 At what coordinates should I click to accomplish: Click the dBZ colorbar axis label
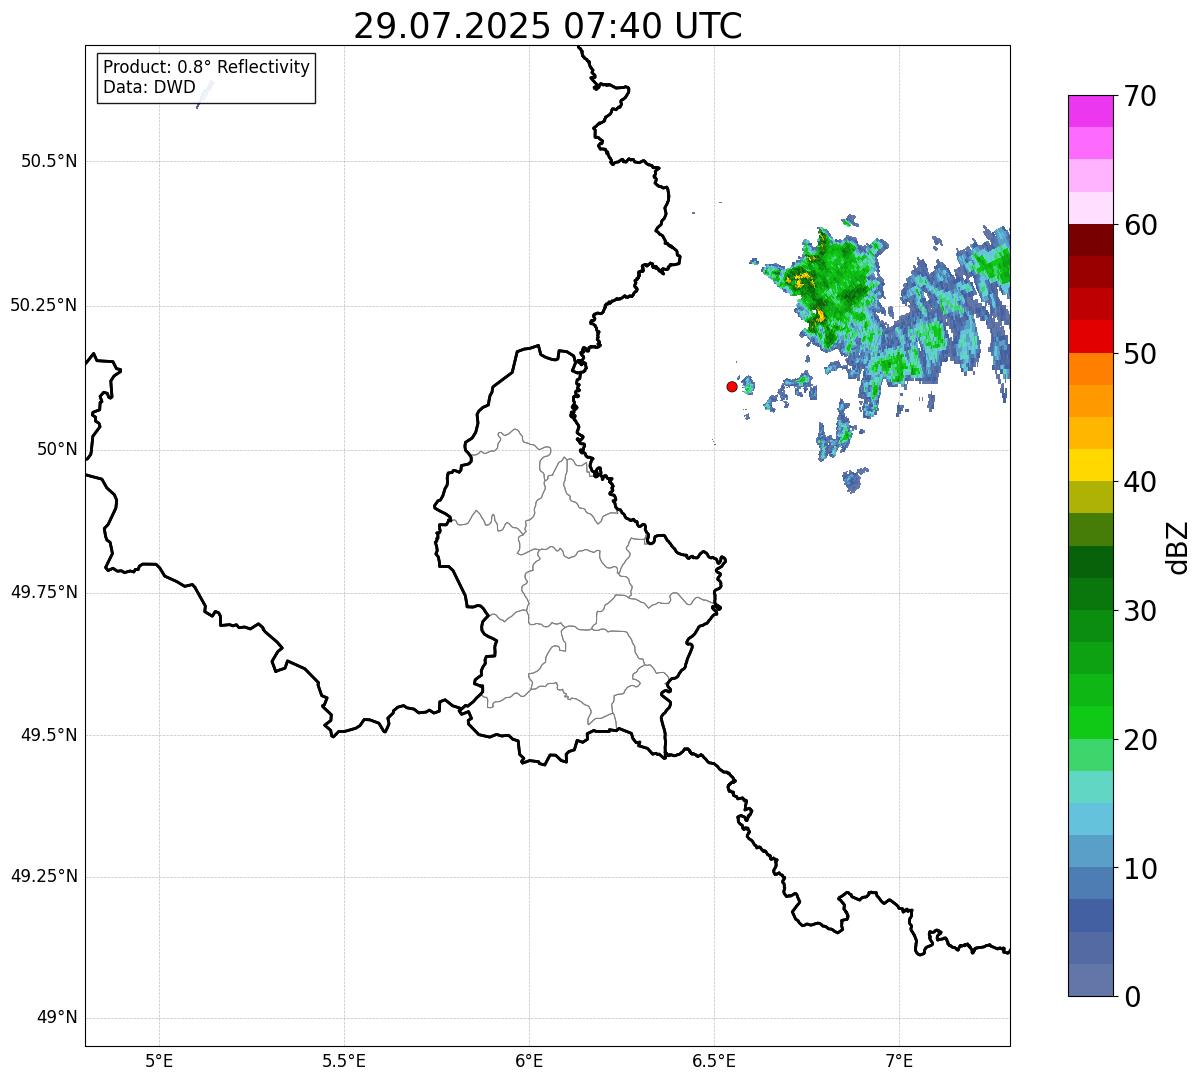(x=1178, y=547)
